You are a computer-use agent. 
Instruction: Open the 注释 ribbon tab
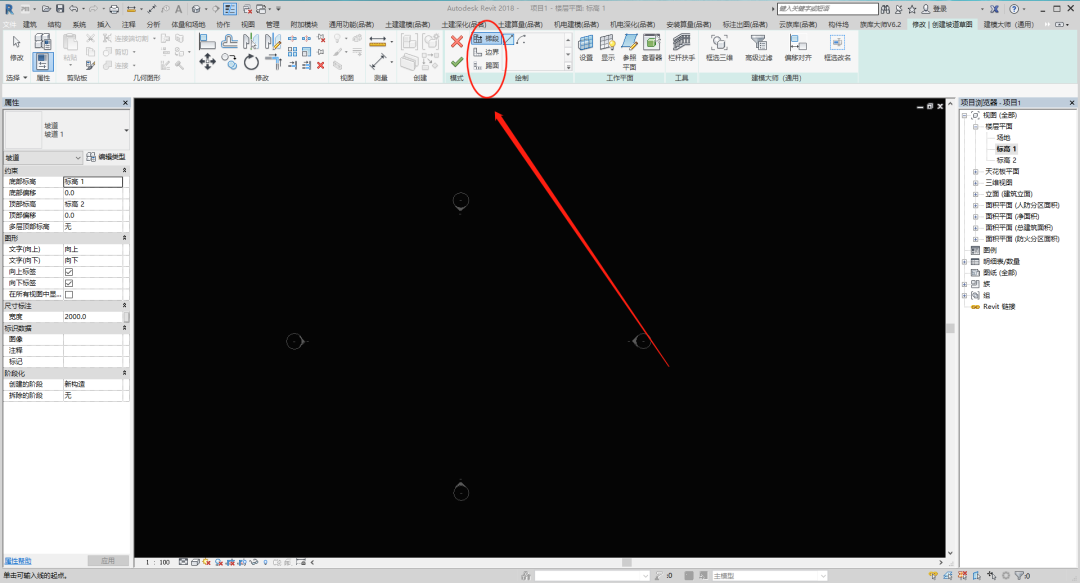(129, 24)
